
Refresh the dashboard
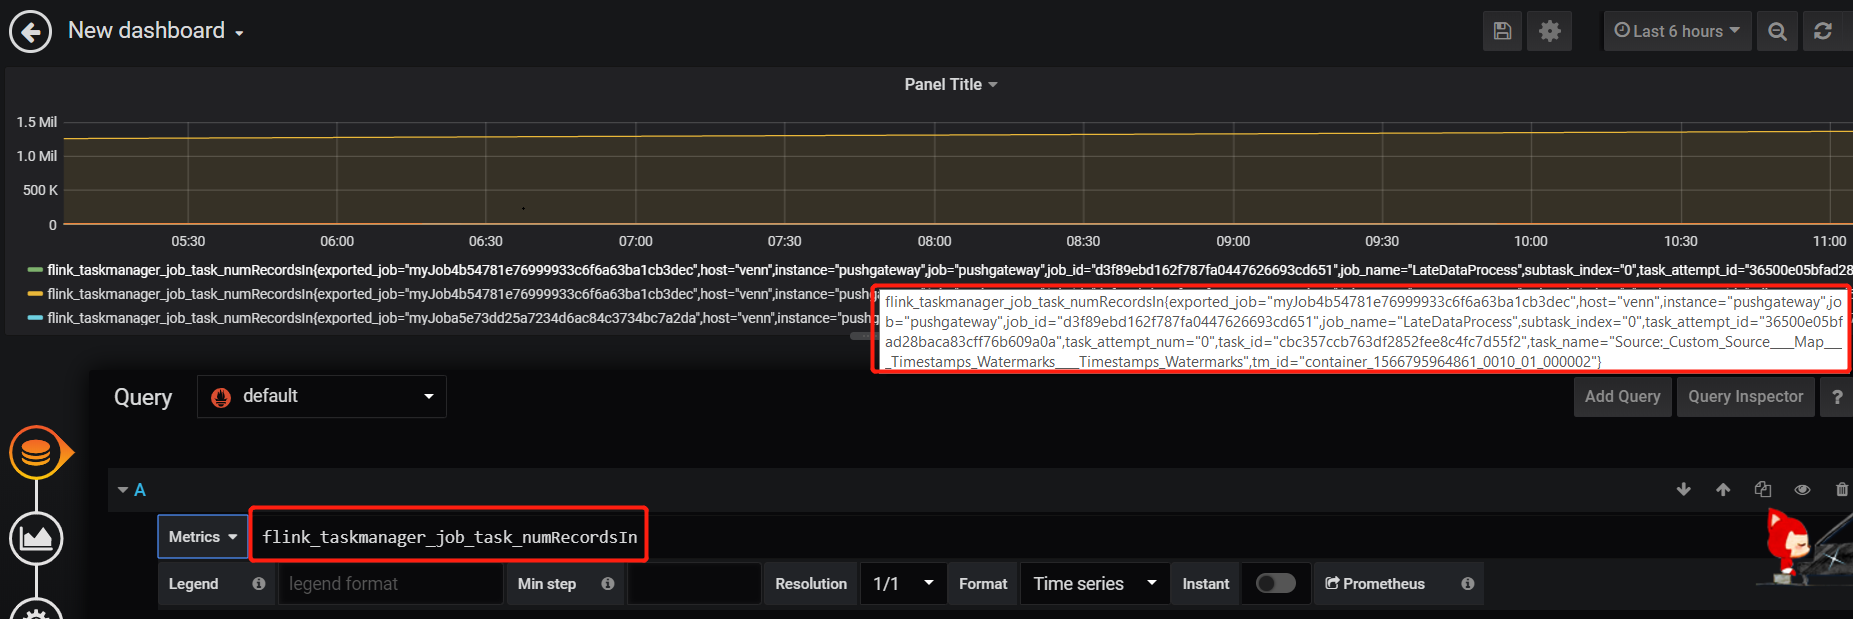[x=1824, y=31]
